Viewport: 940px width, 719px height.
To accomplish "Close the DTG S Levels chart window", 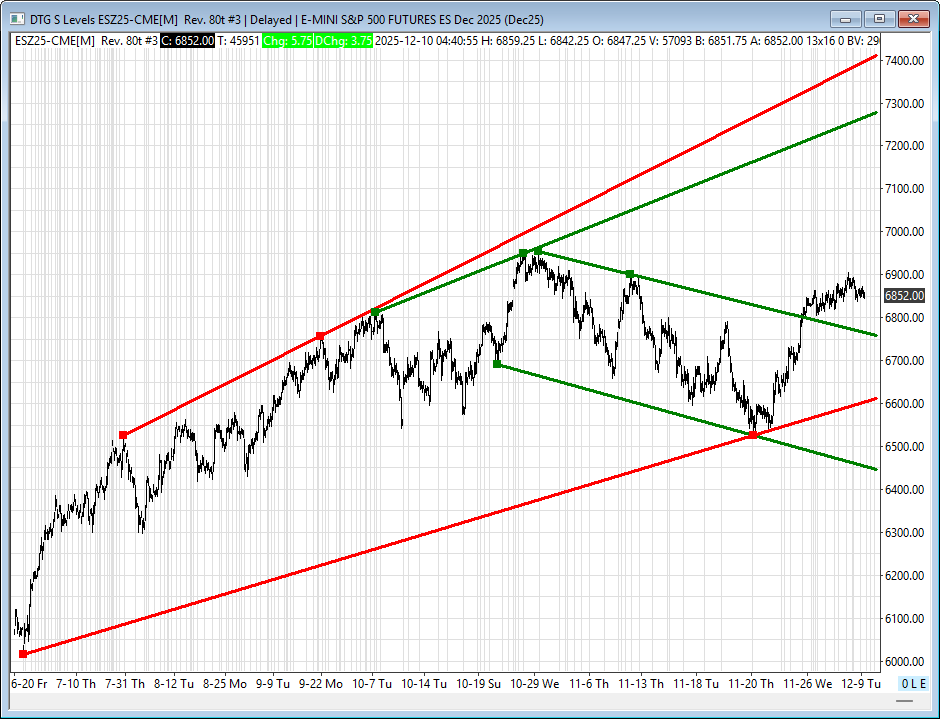I will 914,18.
